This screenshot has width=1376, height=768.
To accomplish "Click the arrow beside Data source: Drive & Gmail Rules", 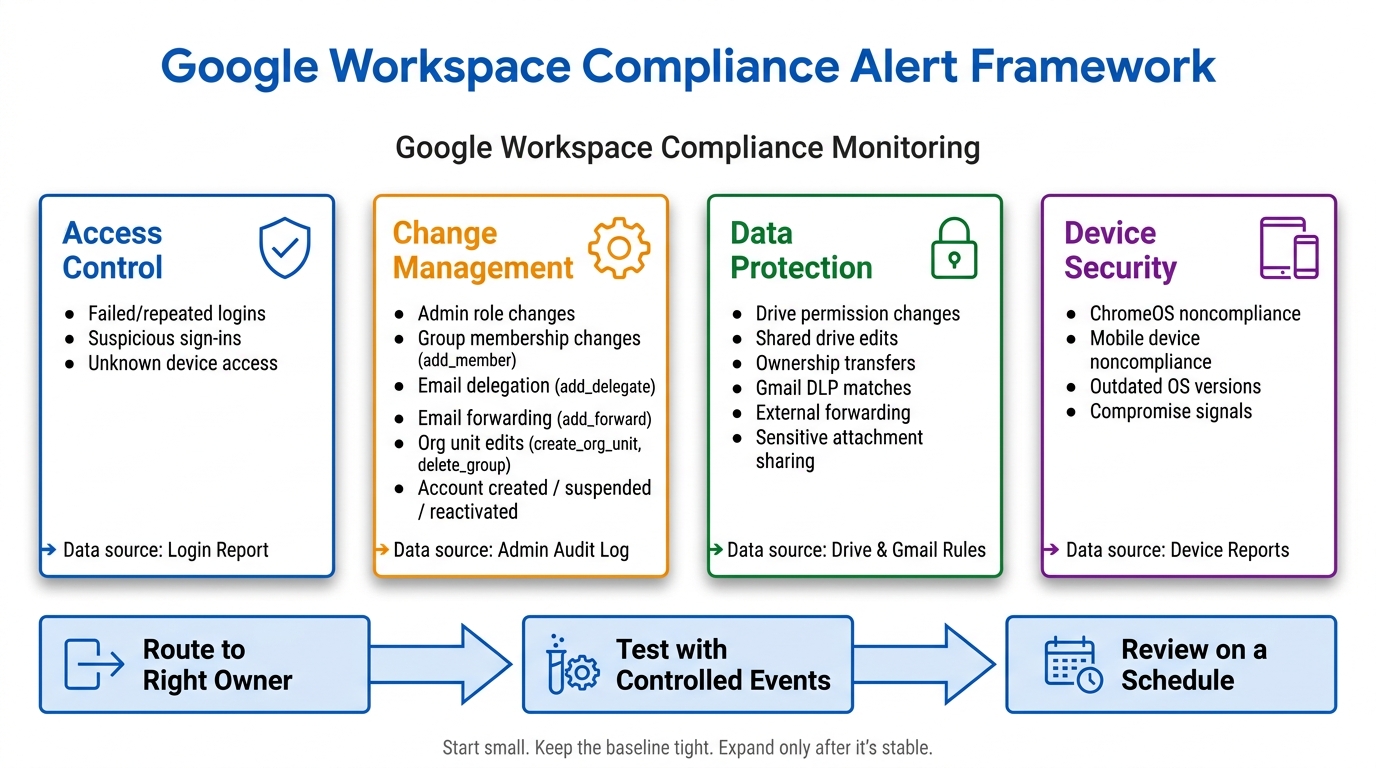I will click(x=715, y=550).
